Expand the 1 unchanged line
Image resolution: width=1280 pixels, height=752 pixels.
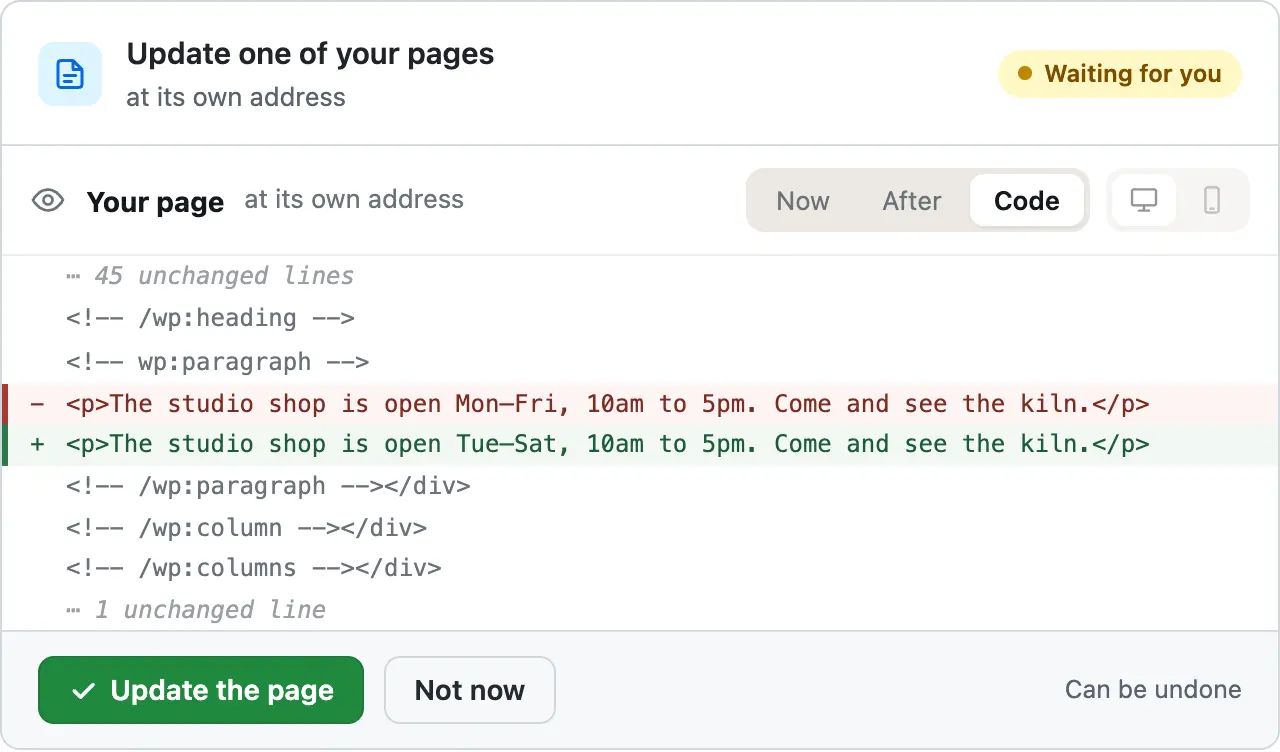[197, 609]
